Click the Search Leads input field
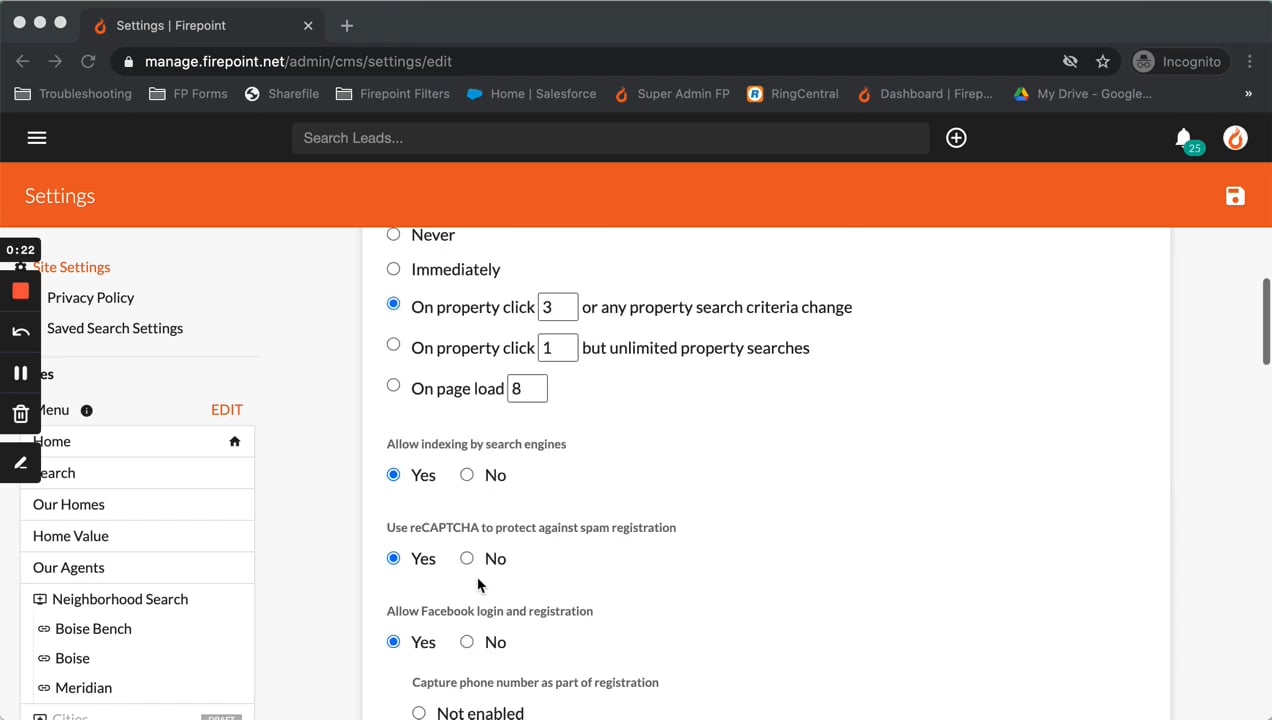The image size is (1272, 720). [x=610, y=138]
